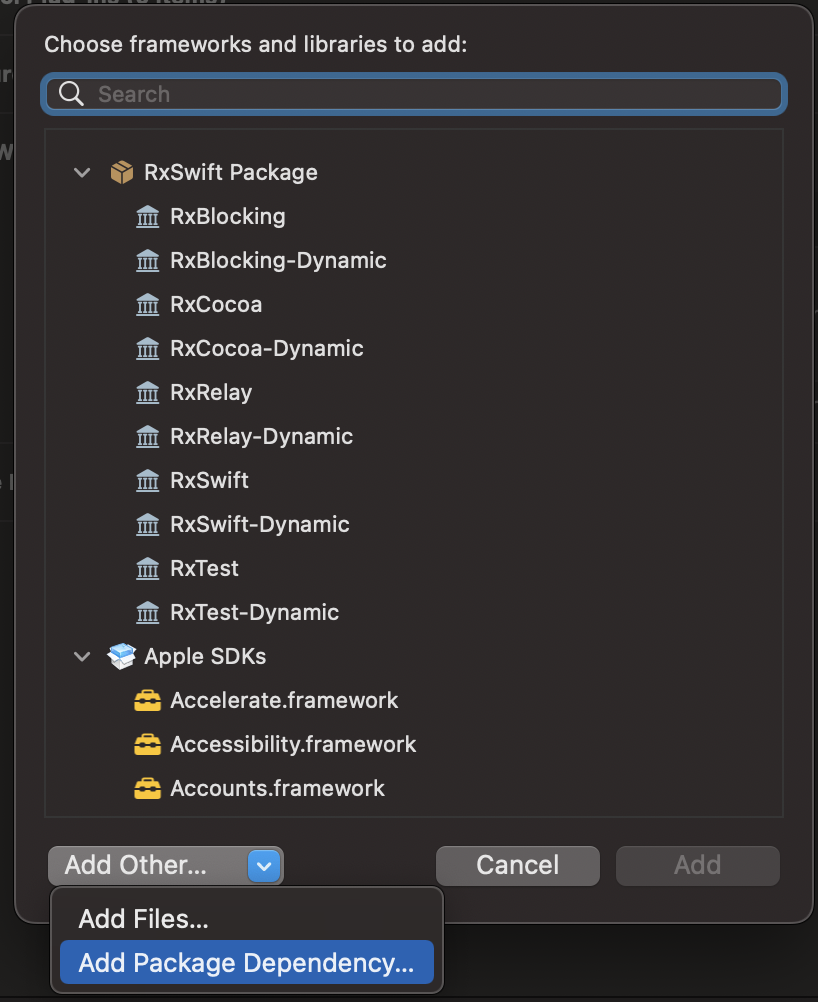Select the RxBlocking library row

(x=414, y=217)
